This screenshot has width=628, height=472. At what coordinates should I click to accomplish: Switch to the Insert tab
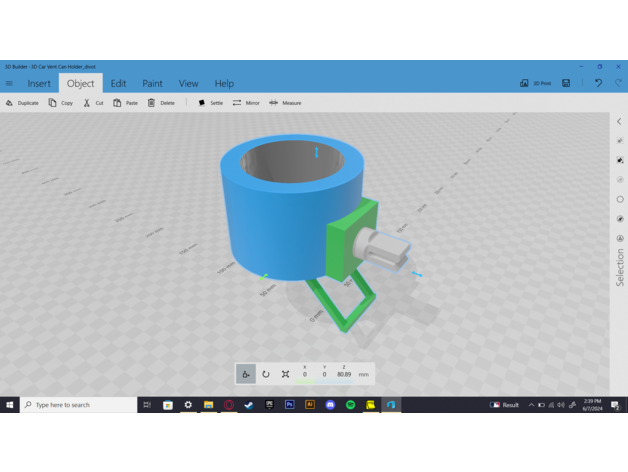(39, 84)
